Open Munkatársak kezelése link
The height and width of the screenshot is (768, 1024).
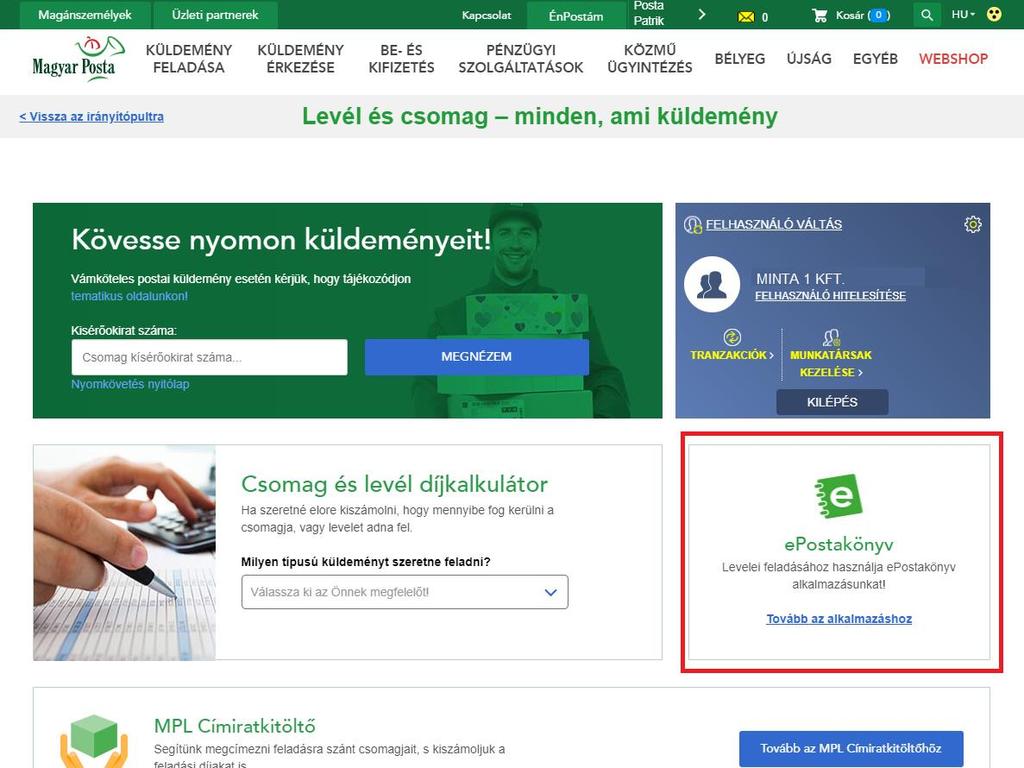click(831, 363)
